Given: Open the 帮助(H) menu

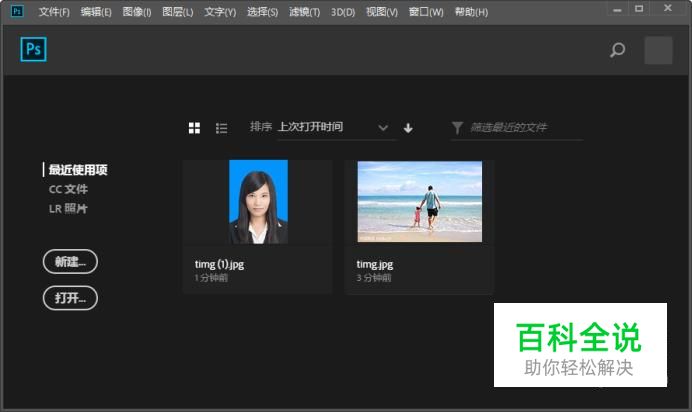Looking at the screenshot, I should click(471, 12).
